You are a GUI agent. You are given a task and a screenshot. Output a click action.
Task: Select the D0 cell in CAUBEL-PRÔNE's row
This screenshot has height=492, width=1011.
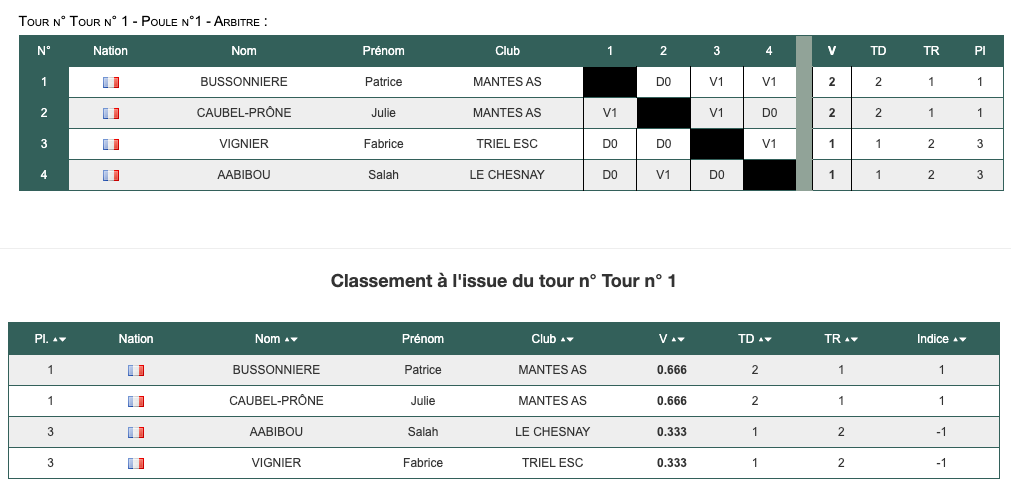point(769,113)
